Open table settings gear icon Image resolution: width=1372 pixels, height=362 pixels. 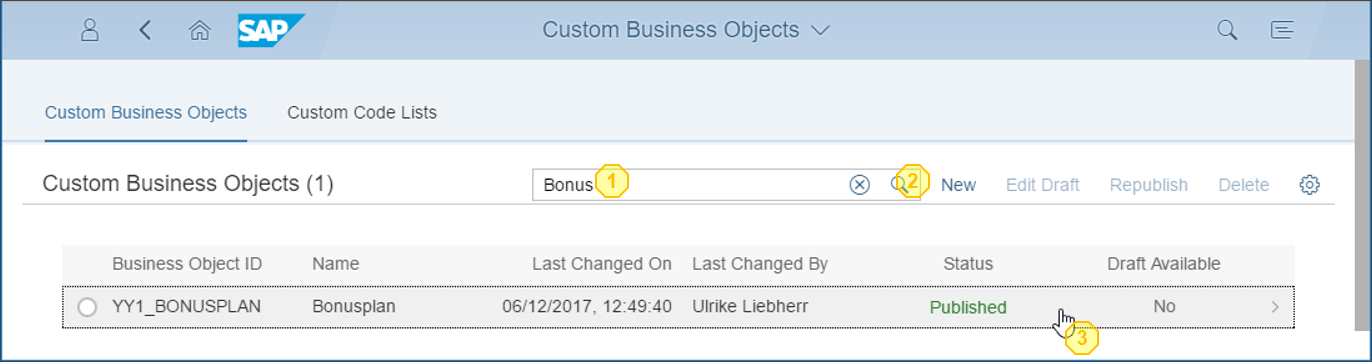tap(1310, 185)
